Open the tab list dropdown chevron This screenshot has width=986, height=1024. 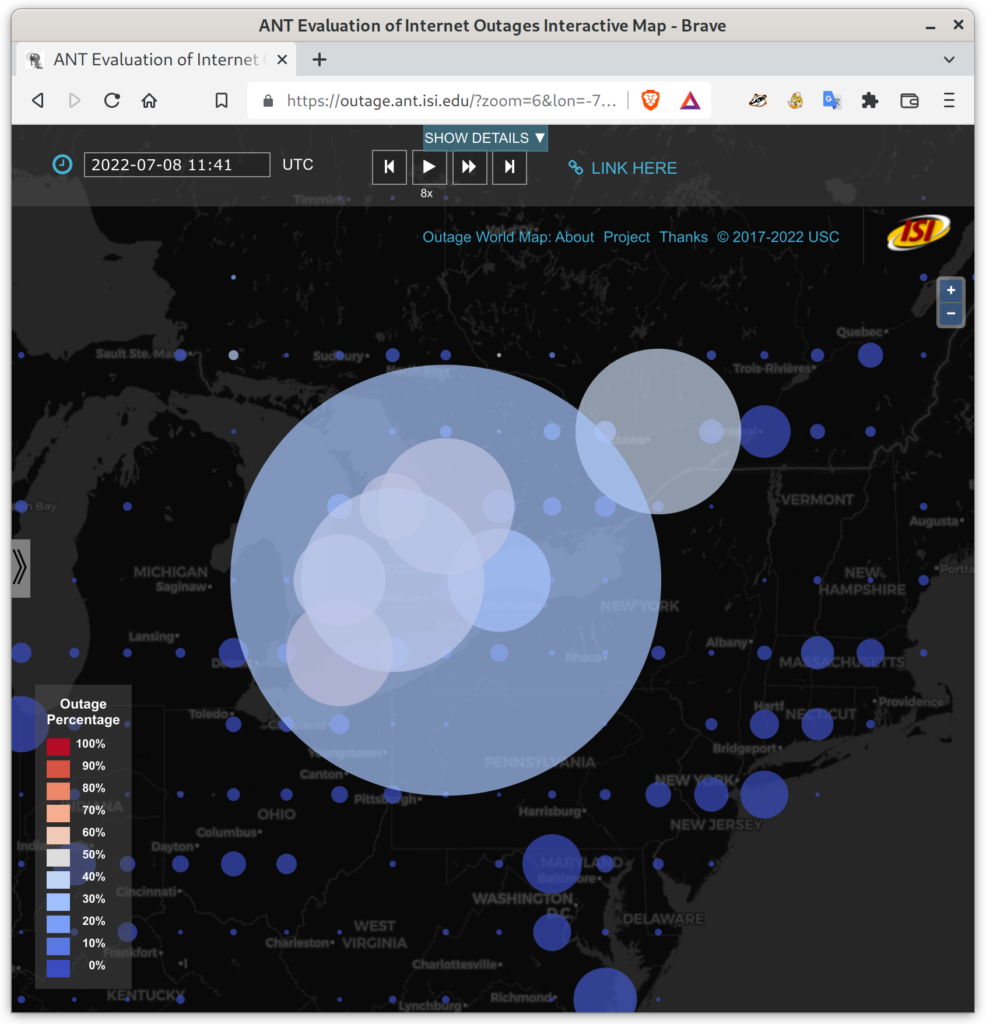[x=949, y=60]
